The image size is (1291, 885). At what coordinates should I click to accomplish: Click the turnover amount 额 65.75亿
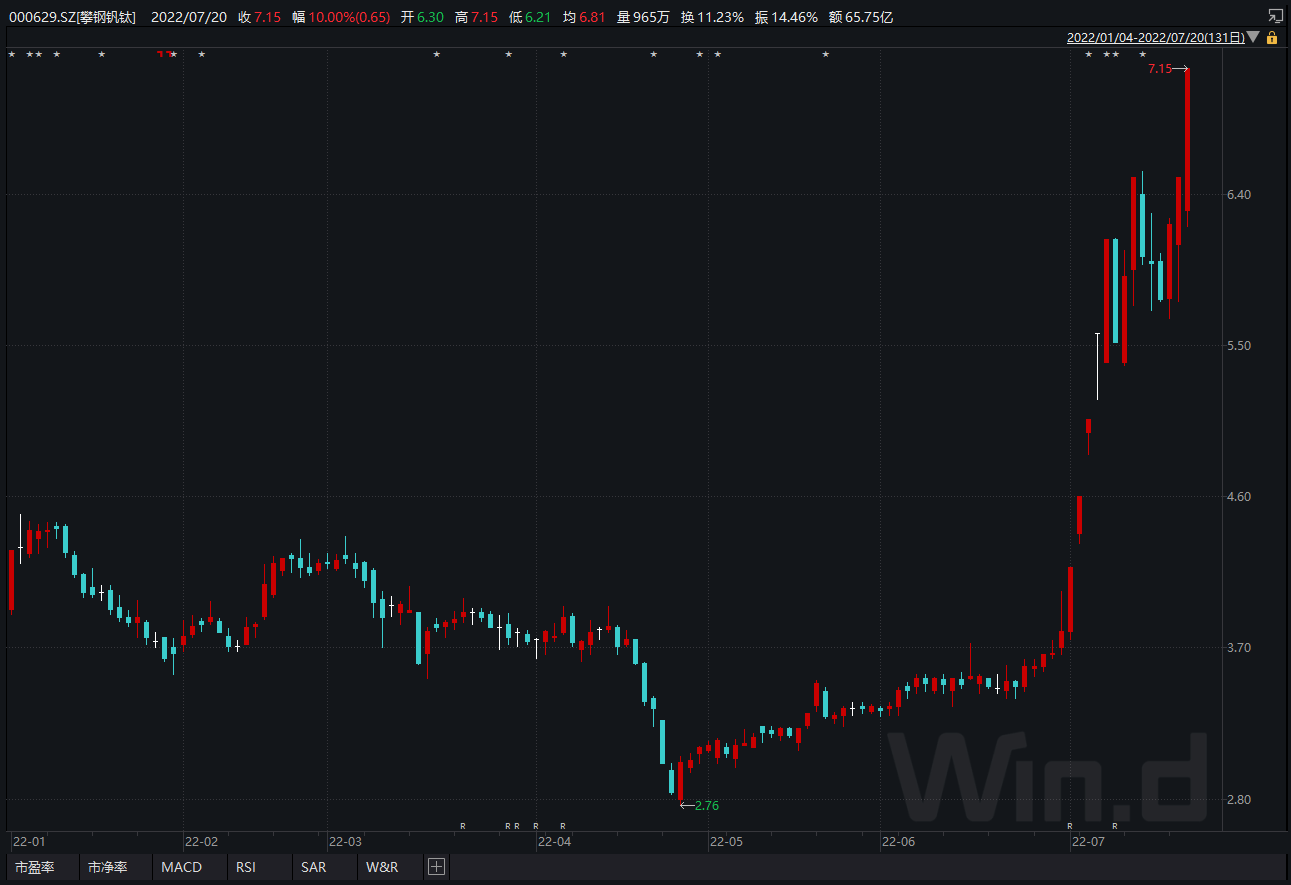pos(861,17)
